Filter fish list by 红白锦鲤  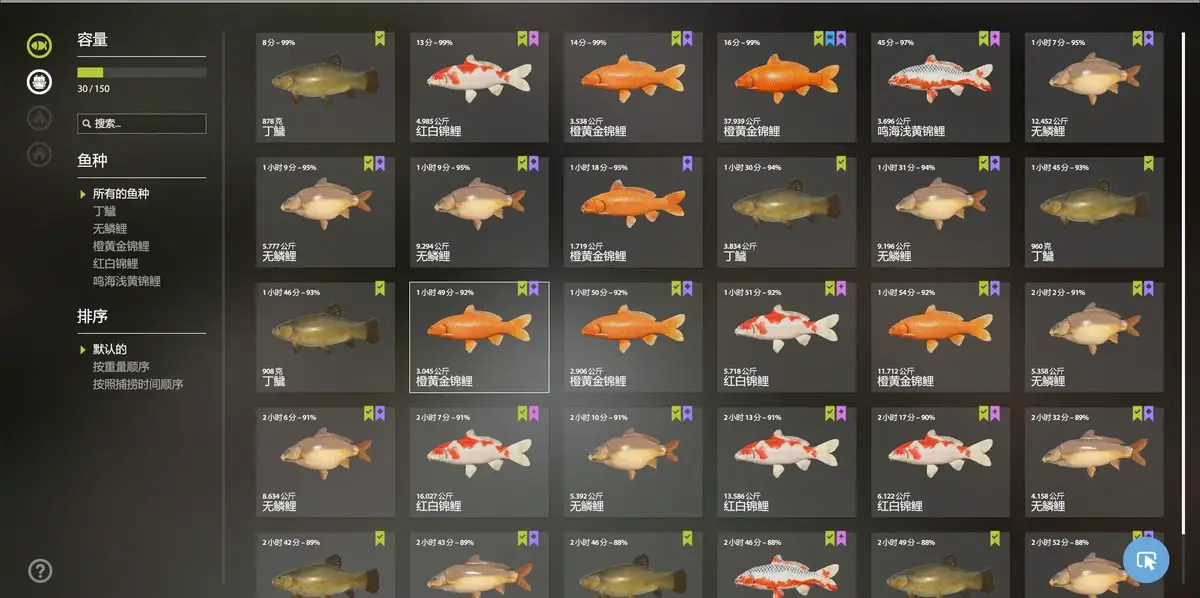[x=115, y=264]
